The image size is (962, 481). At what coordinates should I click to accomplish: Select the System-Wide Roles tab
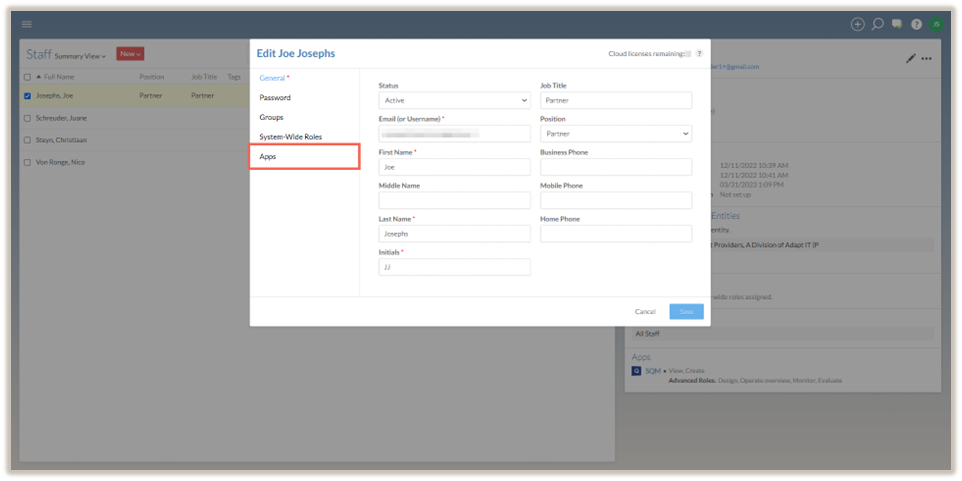coord(290,136)
